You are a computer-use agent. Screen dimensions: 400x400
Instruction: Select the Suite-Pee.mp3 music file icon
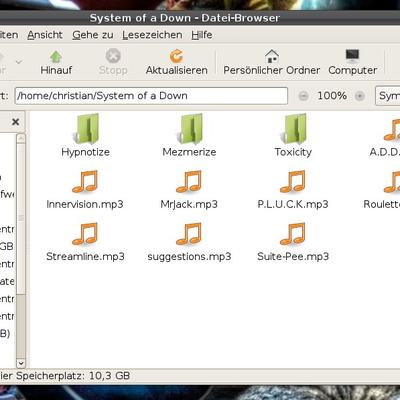pyautogui.click(x=293, y=234)
